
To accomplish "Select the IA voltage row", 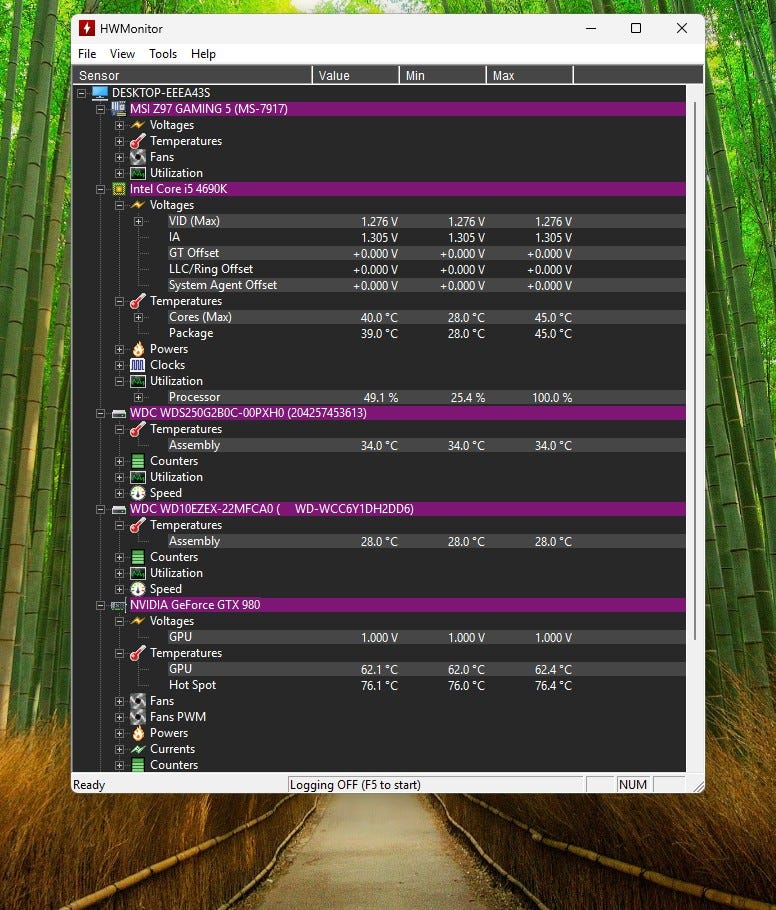I will point(427,237).
